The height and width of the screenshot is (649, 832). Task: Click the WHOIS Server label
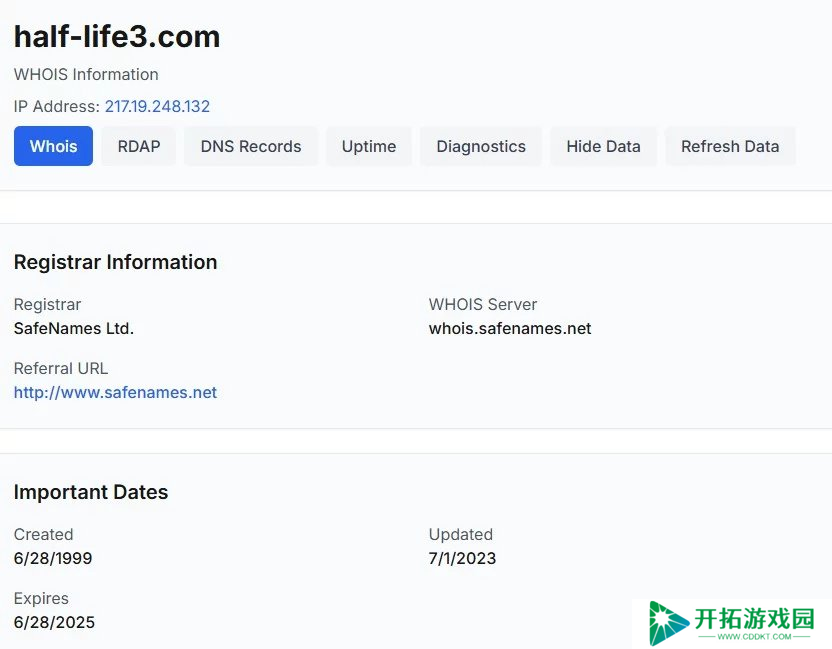click(x=483, y=304)
